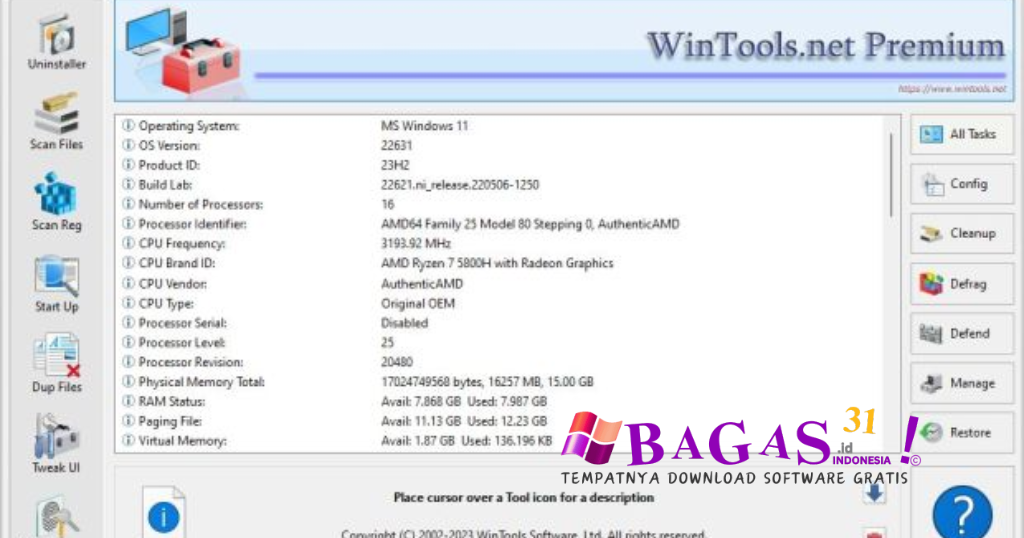
Task: Select the RAM Status row
Action: click(x=502, y=402)
